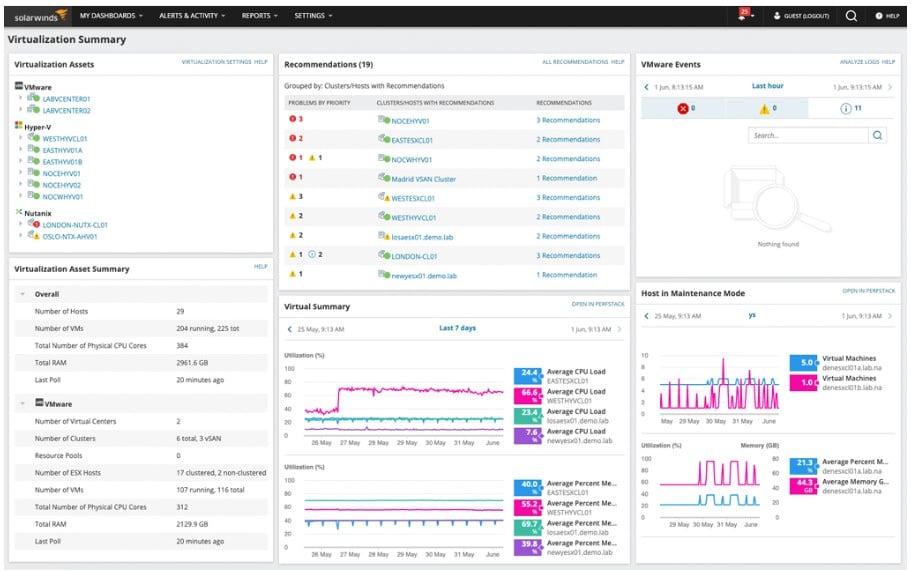
Task: Open the newyesx01.demo.lab host link
Action: (424, 276)
